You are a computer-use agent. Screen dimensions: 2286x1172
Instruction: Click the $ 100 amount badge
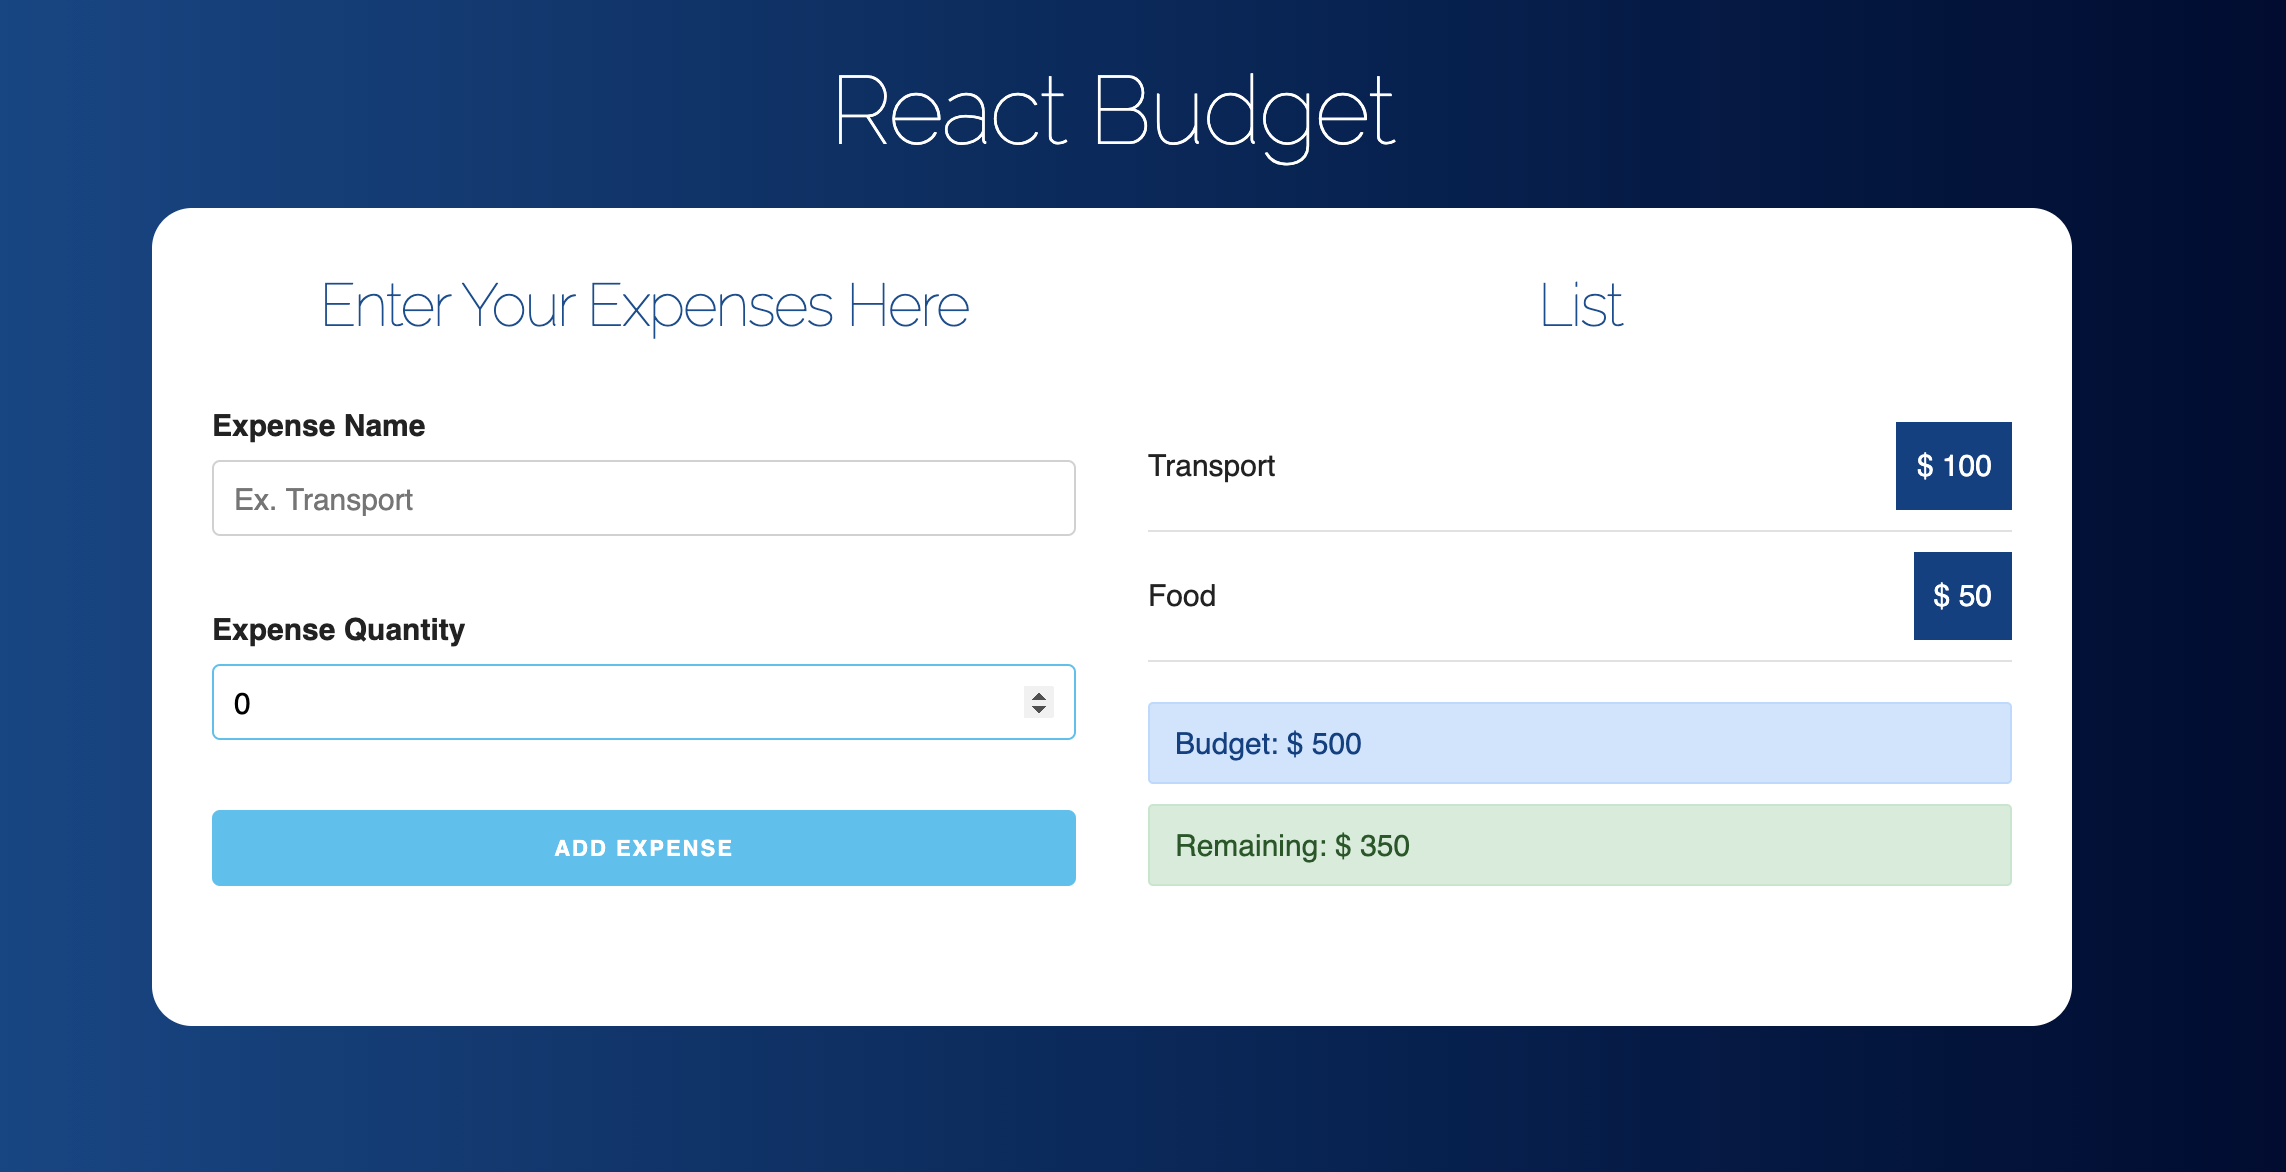(x=1953, y=466)
